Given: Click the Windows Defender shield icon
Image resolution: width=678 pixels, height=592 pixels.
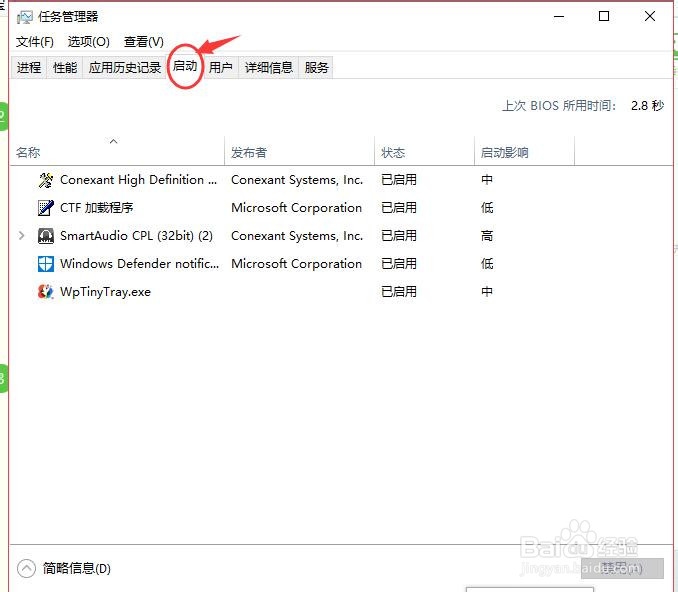Looking at the screenshot, I should point(45,264).
